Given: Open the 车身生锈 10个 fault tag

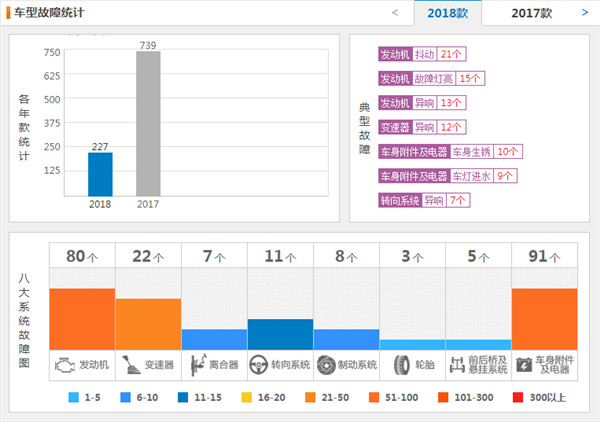Looking at the screenshot, I should (x=450, y=152).
